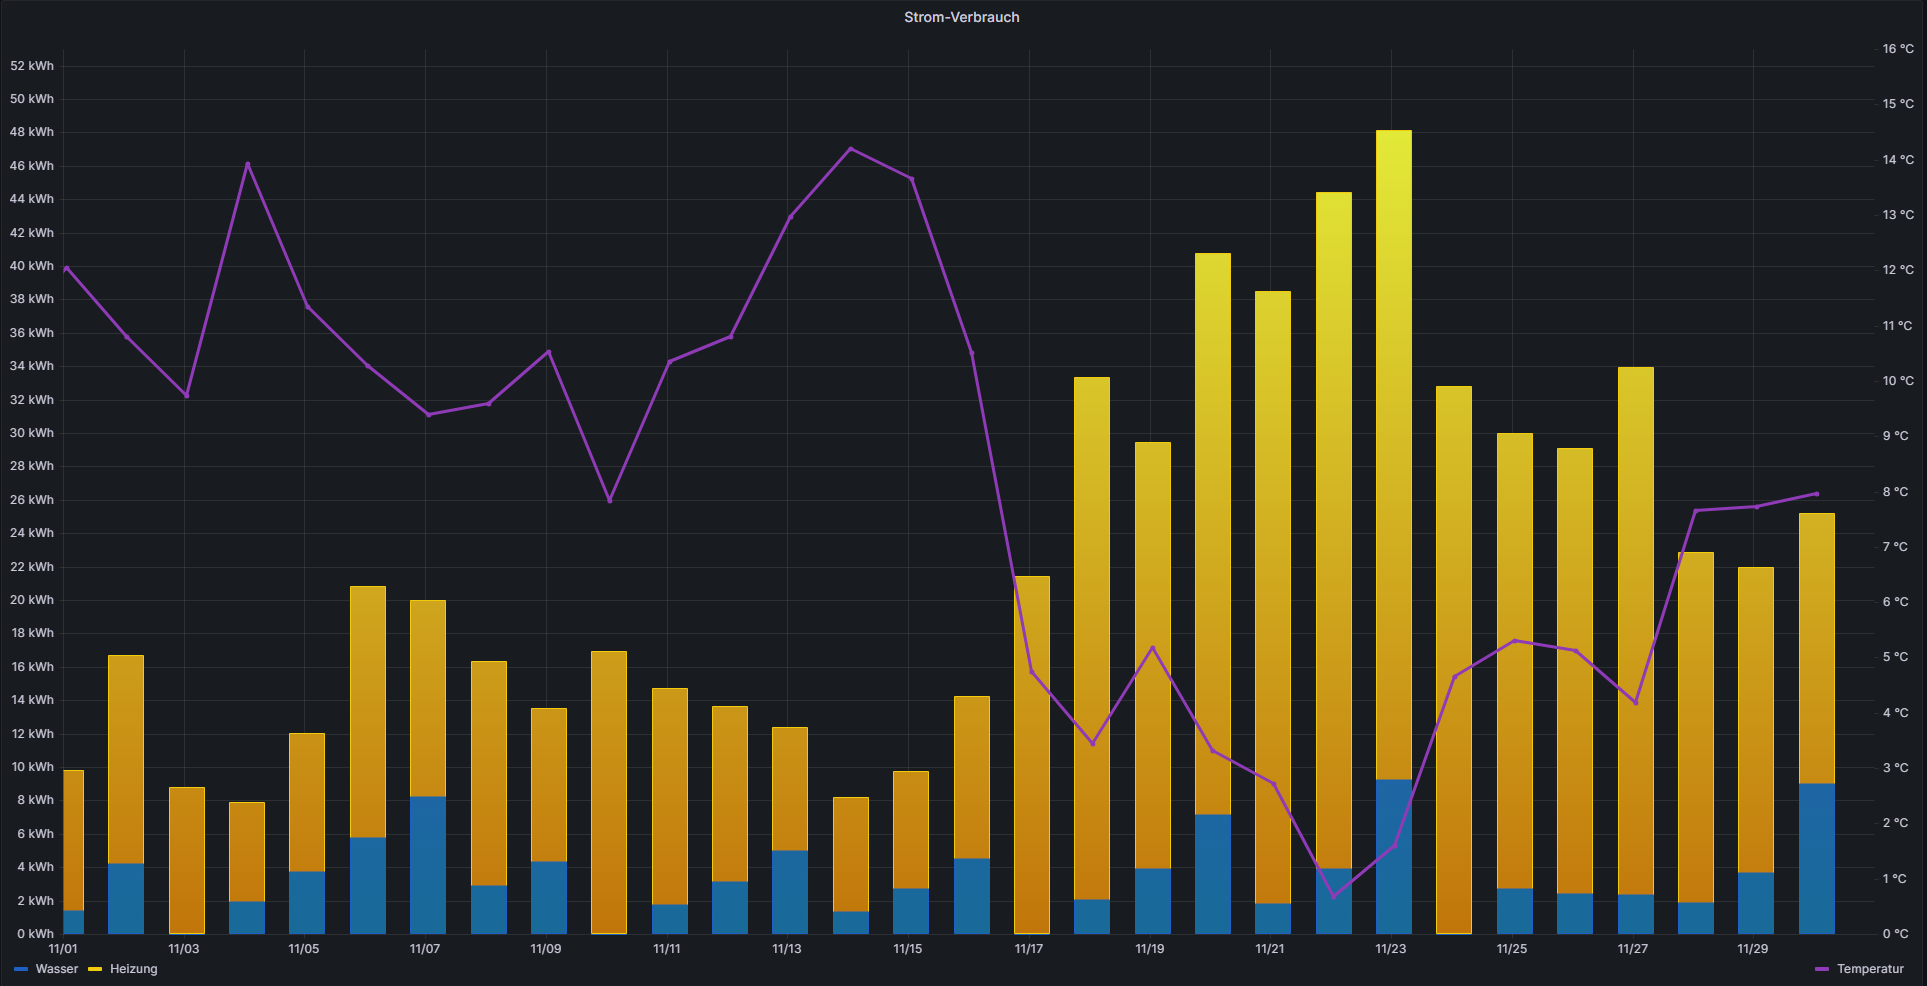Click the highest temperature point on the purple line

click(851, 149)
